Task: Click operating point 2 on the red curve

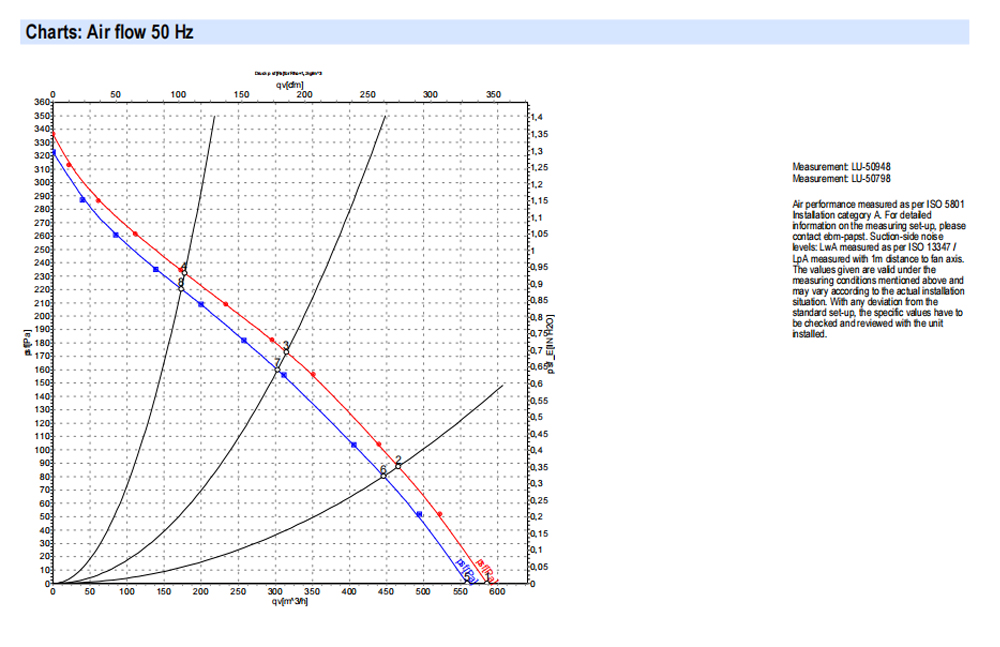Action: [398, 466]
